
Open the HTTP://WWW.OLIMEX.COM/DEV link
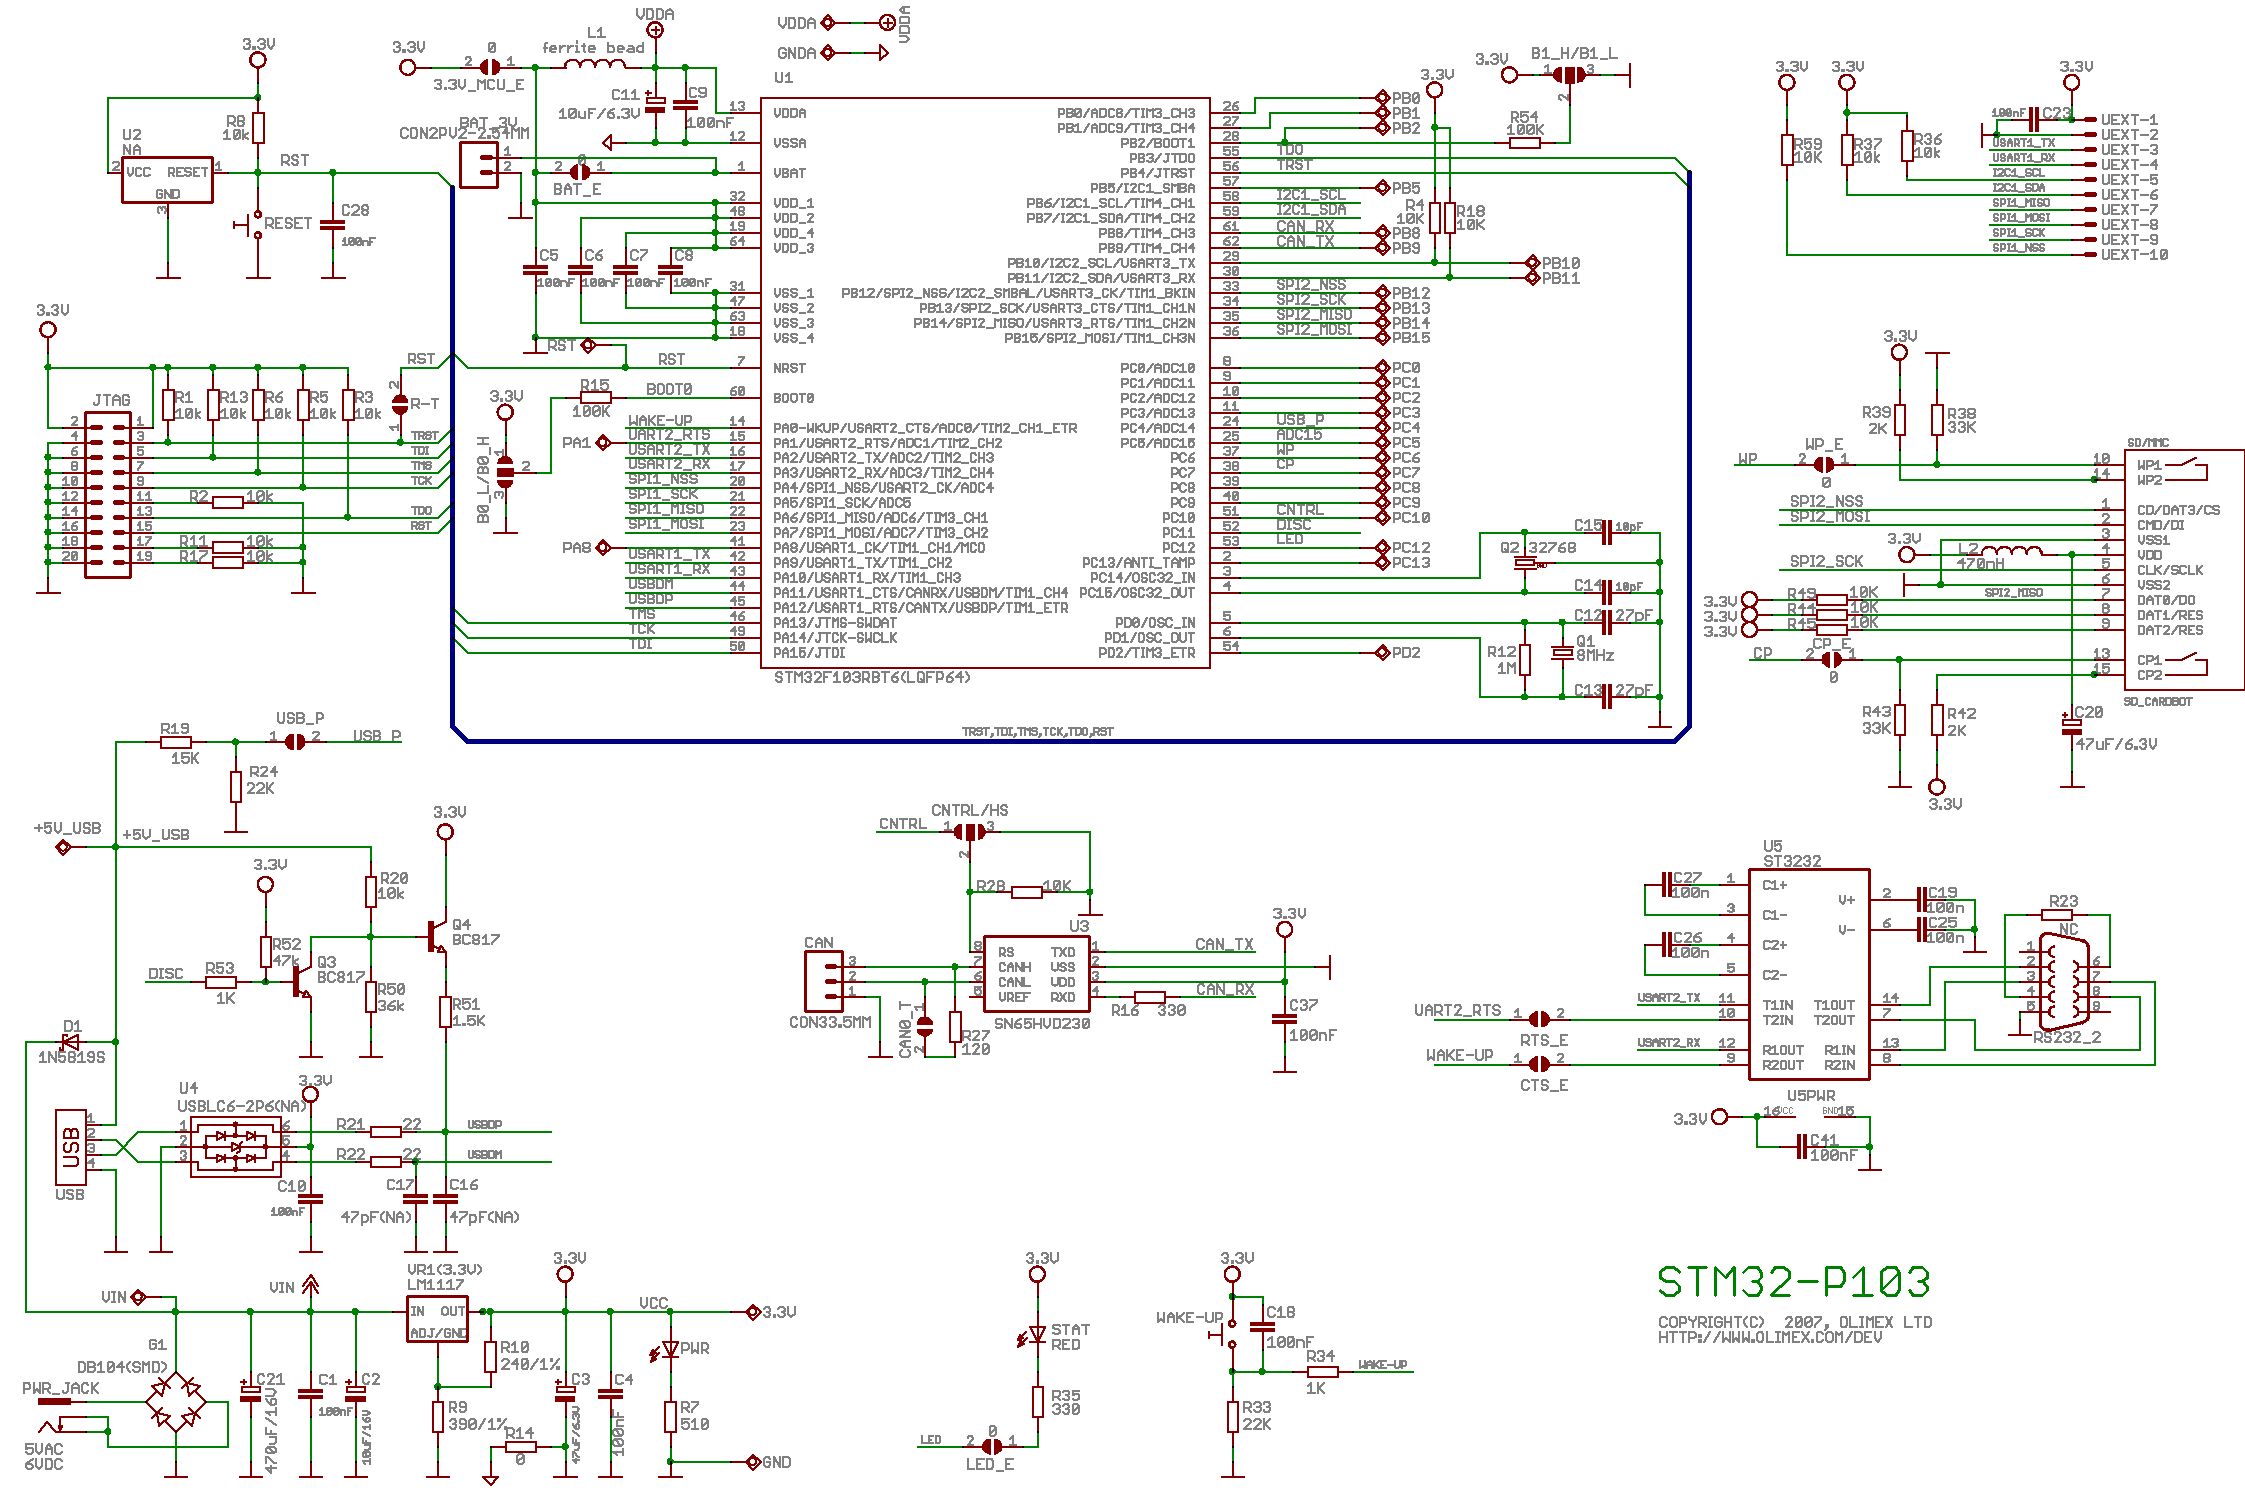click(1769, 1337)
